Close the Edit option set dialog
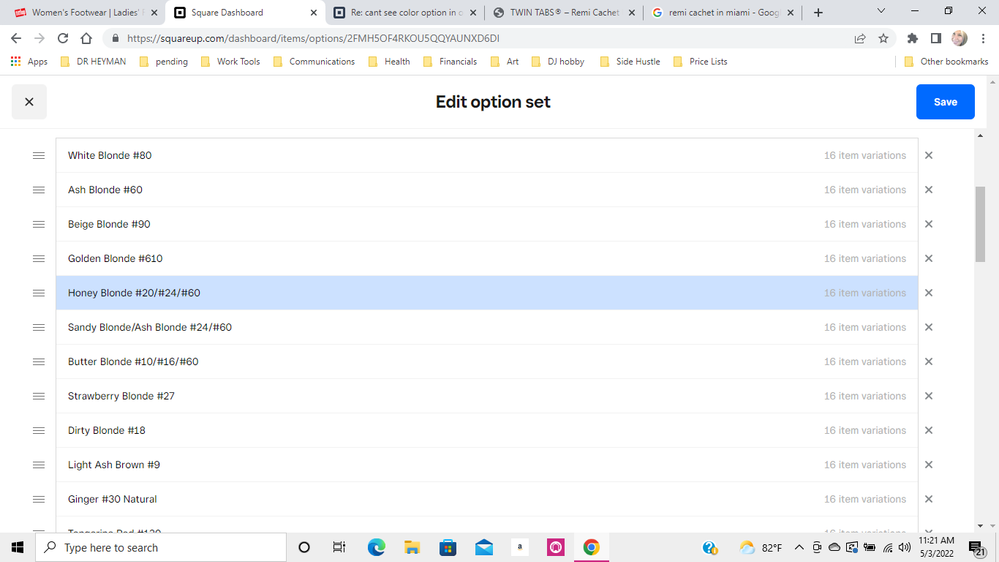 29,102
